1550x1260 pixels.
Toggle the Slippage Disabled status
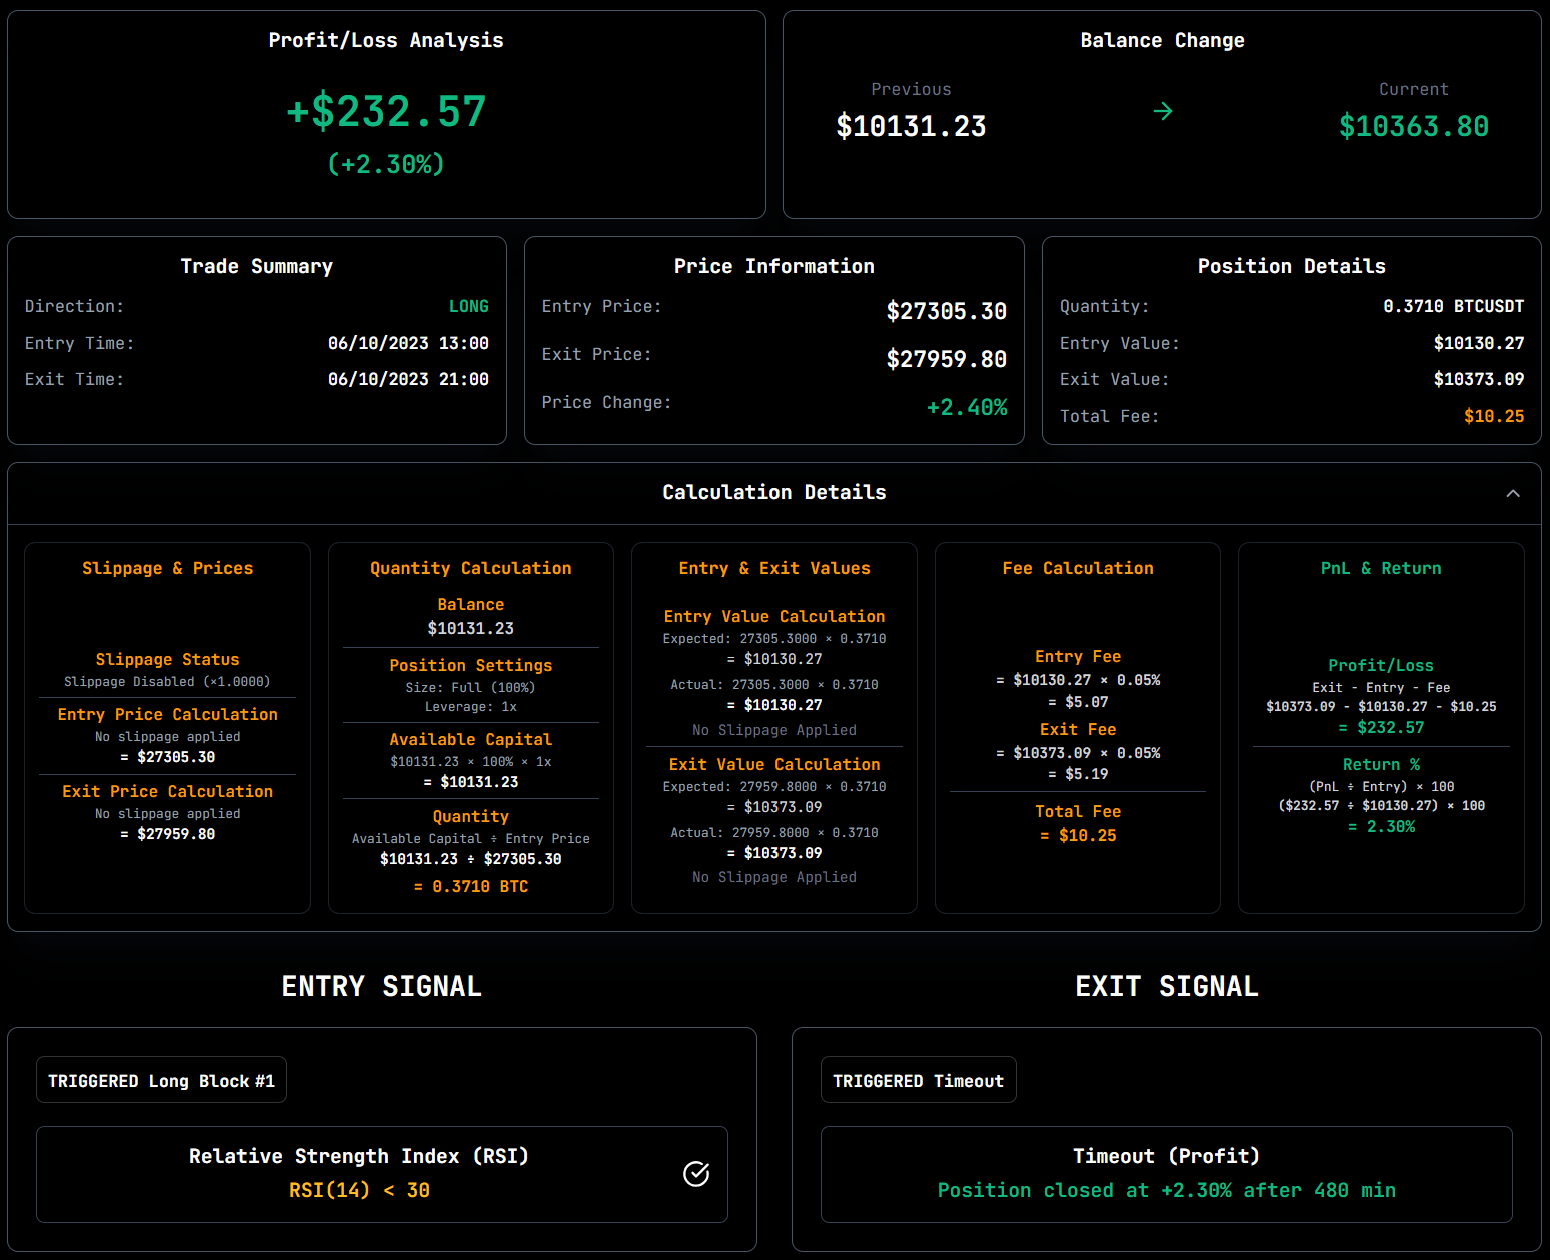[x=167, y=681]
